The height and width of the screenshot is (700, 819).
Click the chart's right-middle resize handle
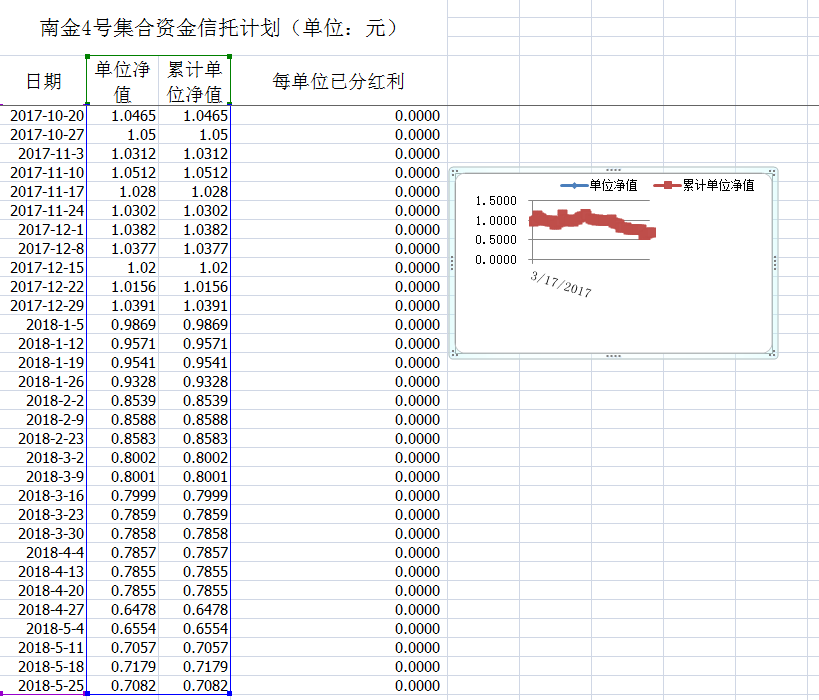[x=774, y=263]
